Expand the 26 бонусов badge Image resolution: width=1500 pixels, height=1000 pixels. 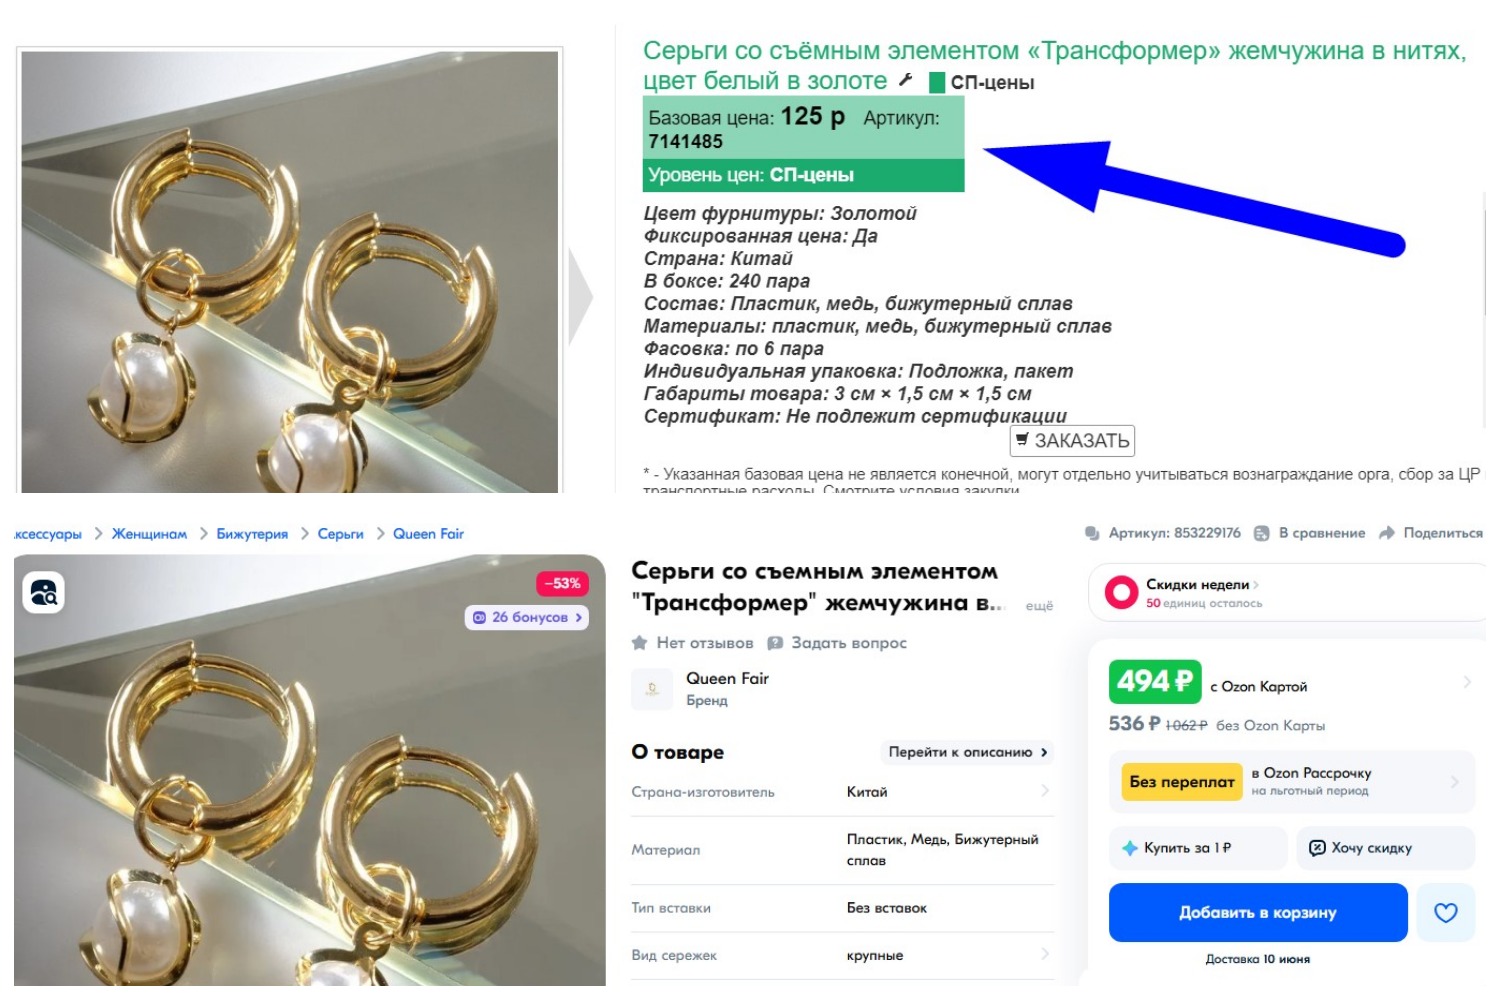[x=527, y=617]
